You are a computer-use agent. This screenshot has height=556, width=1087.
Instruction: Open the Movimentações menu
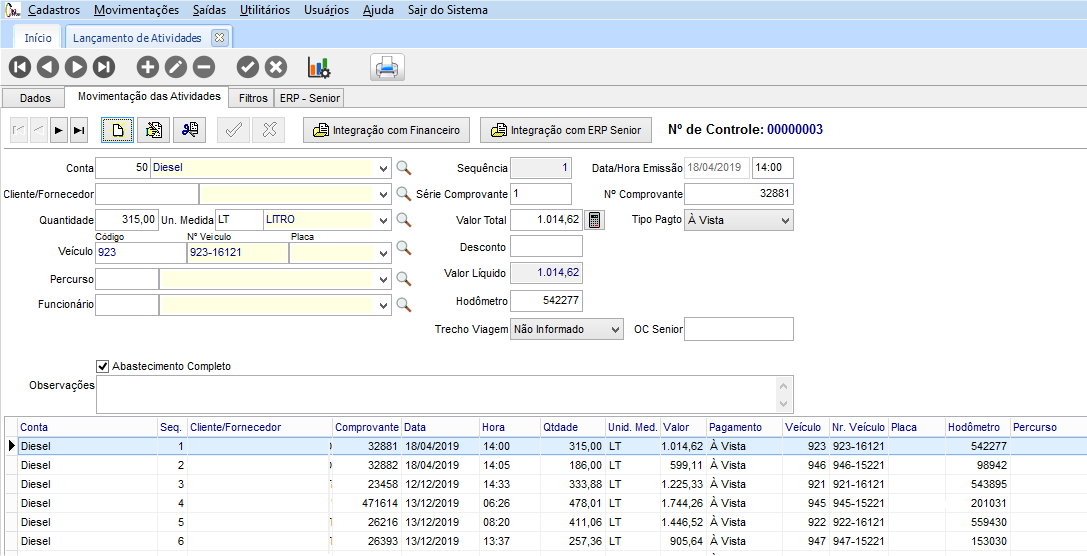click(x=136, y=10)
